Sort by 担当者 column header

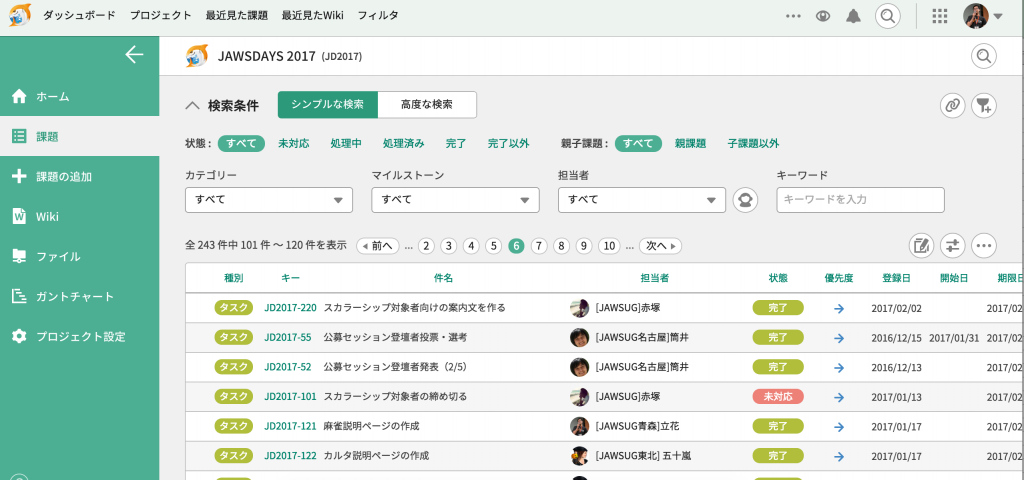[654, 278]
